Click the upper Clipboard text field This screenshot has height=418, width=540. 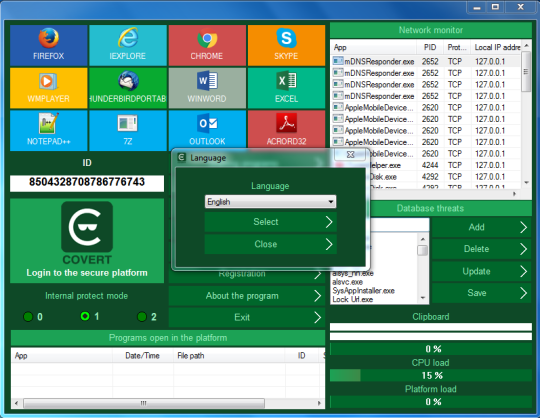point(430,327)
